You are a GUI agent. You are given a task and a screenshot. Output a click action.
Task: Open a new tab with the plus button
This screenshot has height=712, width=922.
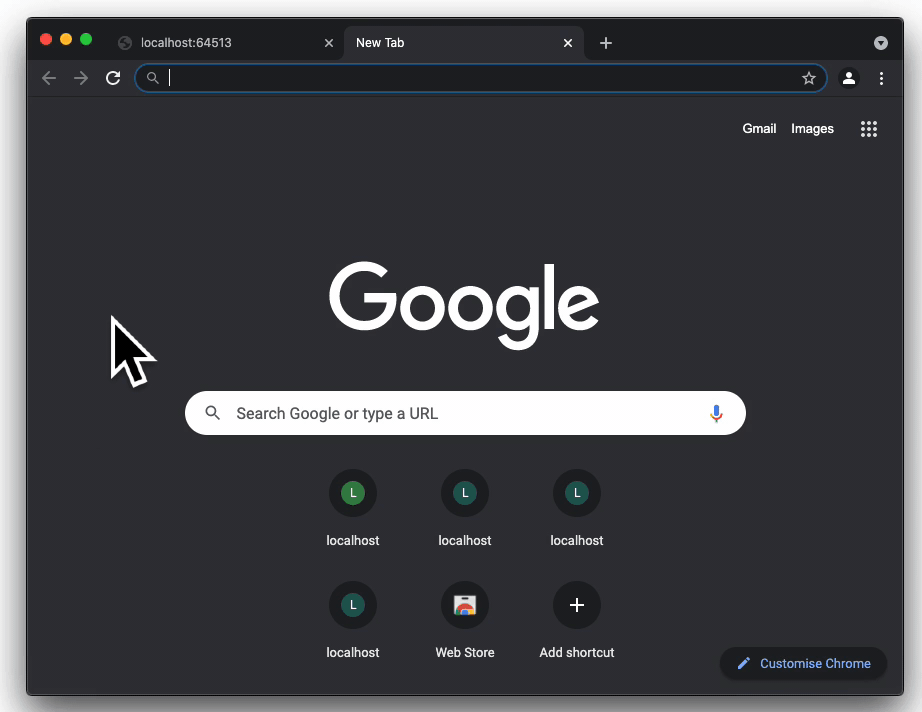606,43
